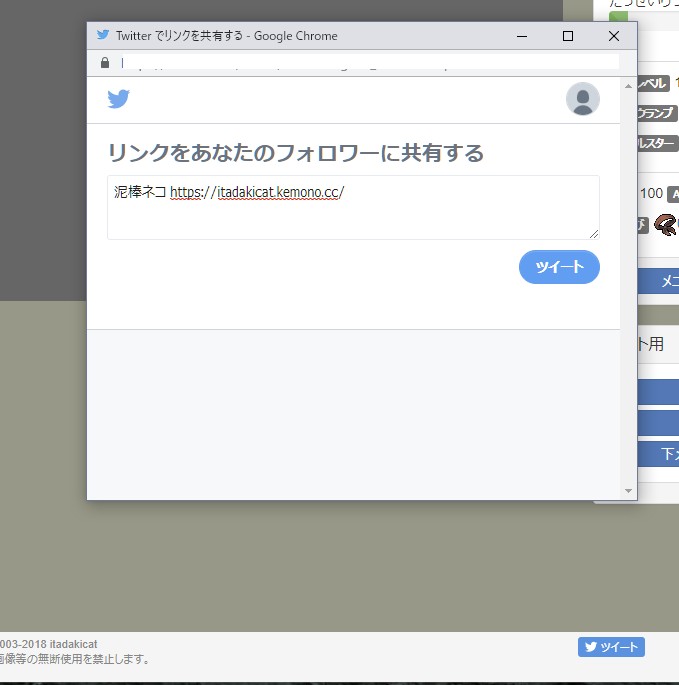This screenshot has height=685, width=679.
Task: Click the gray クランプ badge
Action: (x=657, y=113)
